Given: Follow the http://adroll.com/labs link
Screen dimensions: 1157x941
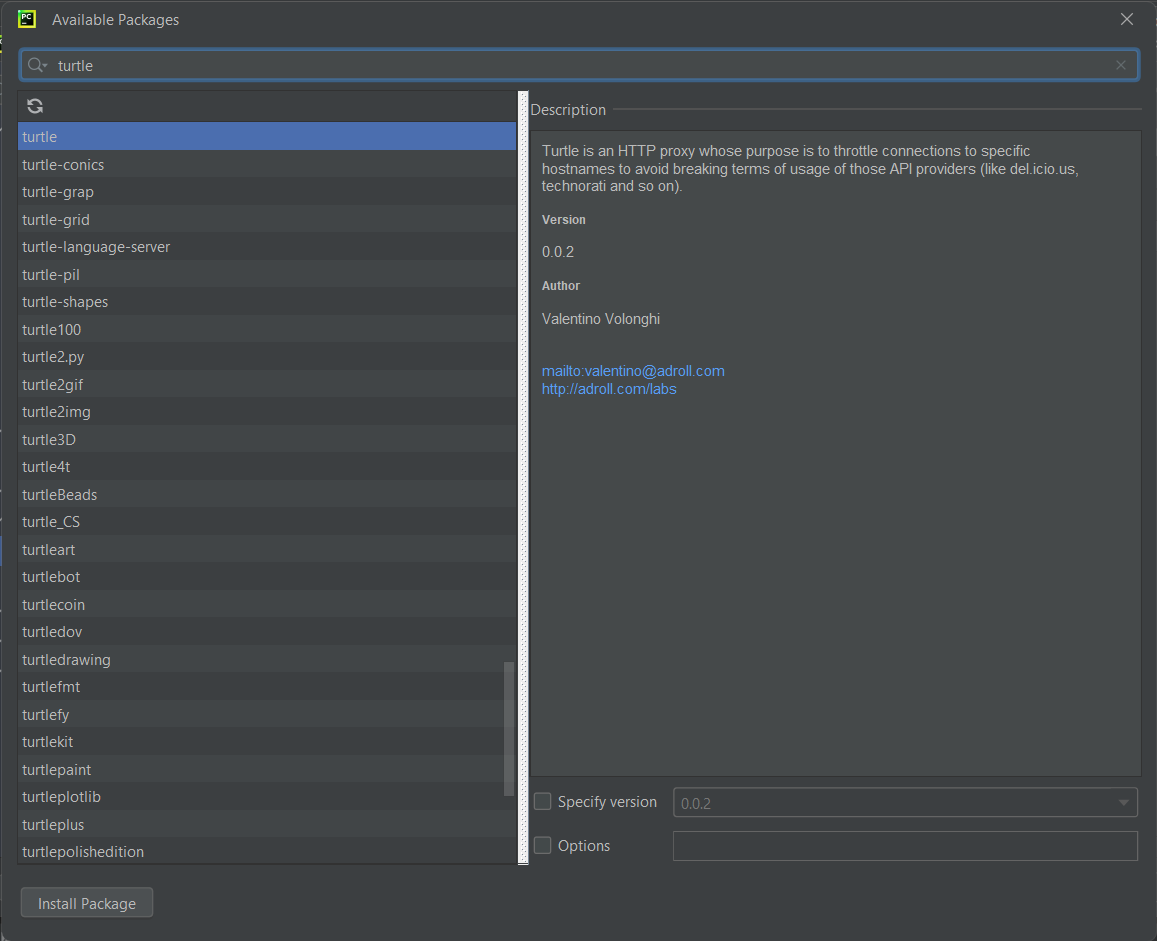Looking at the screenshot, I should coord(609,389).
